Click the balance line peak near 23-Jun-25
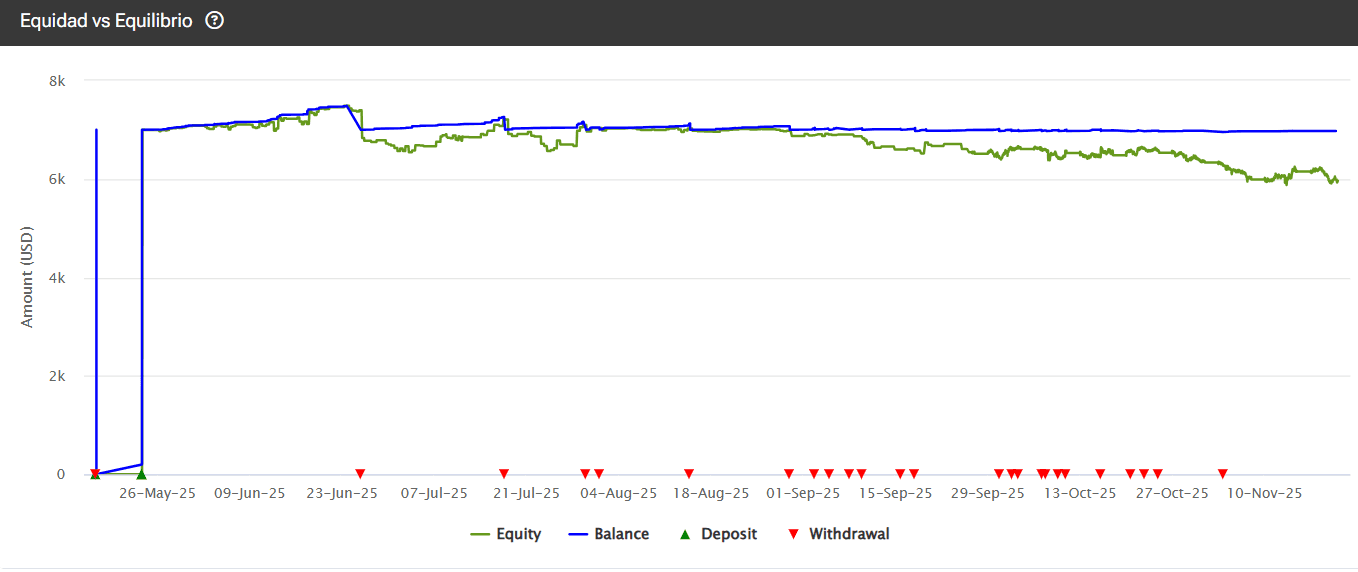This screenshot has width=1358, height=572. coord(345,106)
